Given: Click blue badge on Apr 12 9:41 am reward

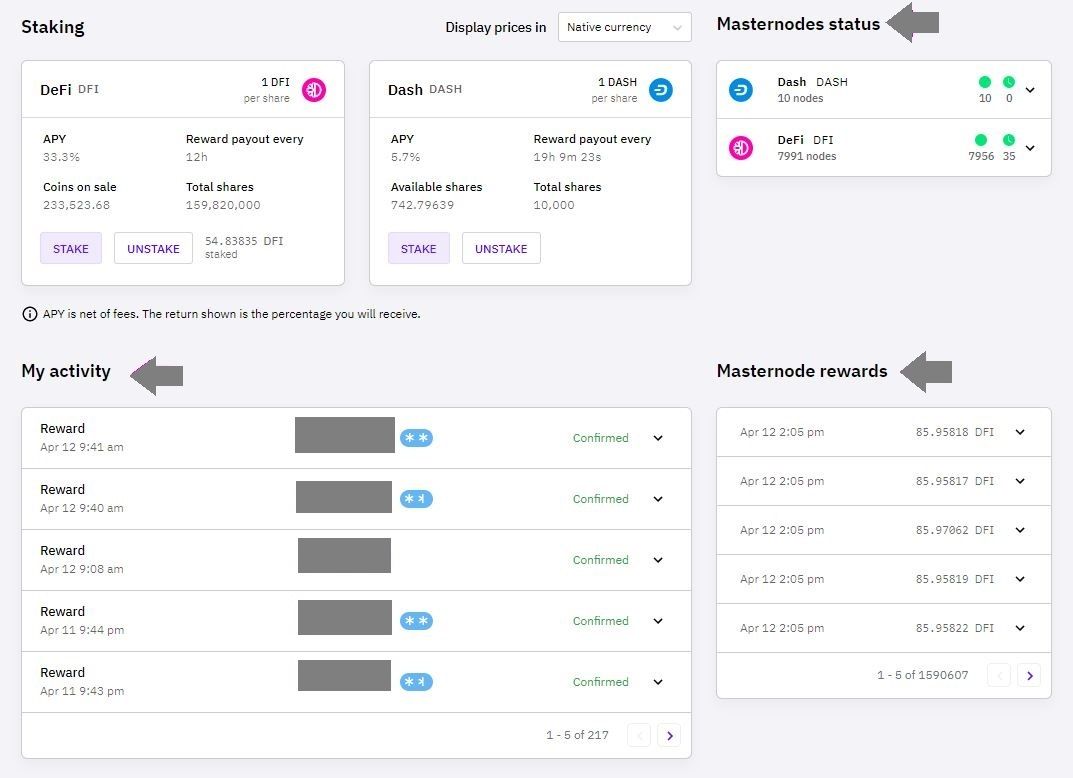Looking at the screenshot, I should pos(416,438).
